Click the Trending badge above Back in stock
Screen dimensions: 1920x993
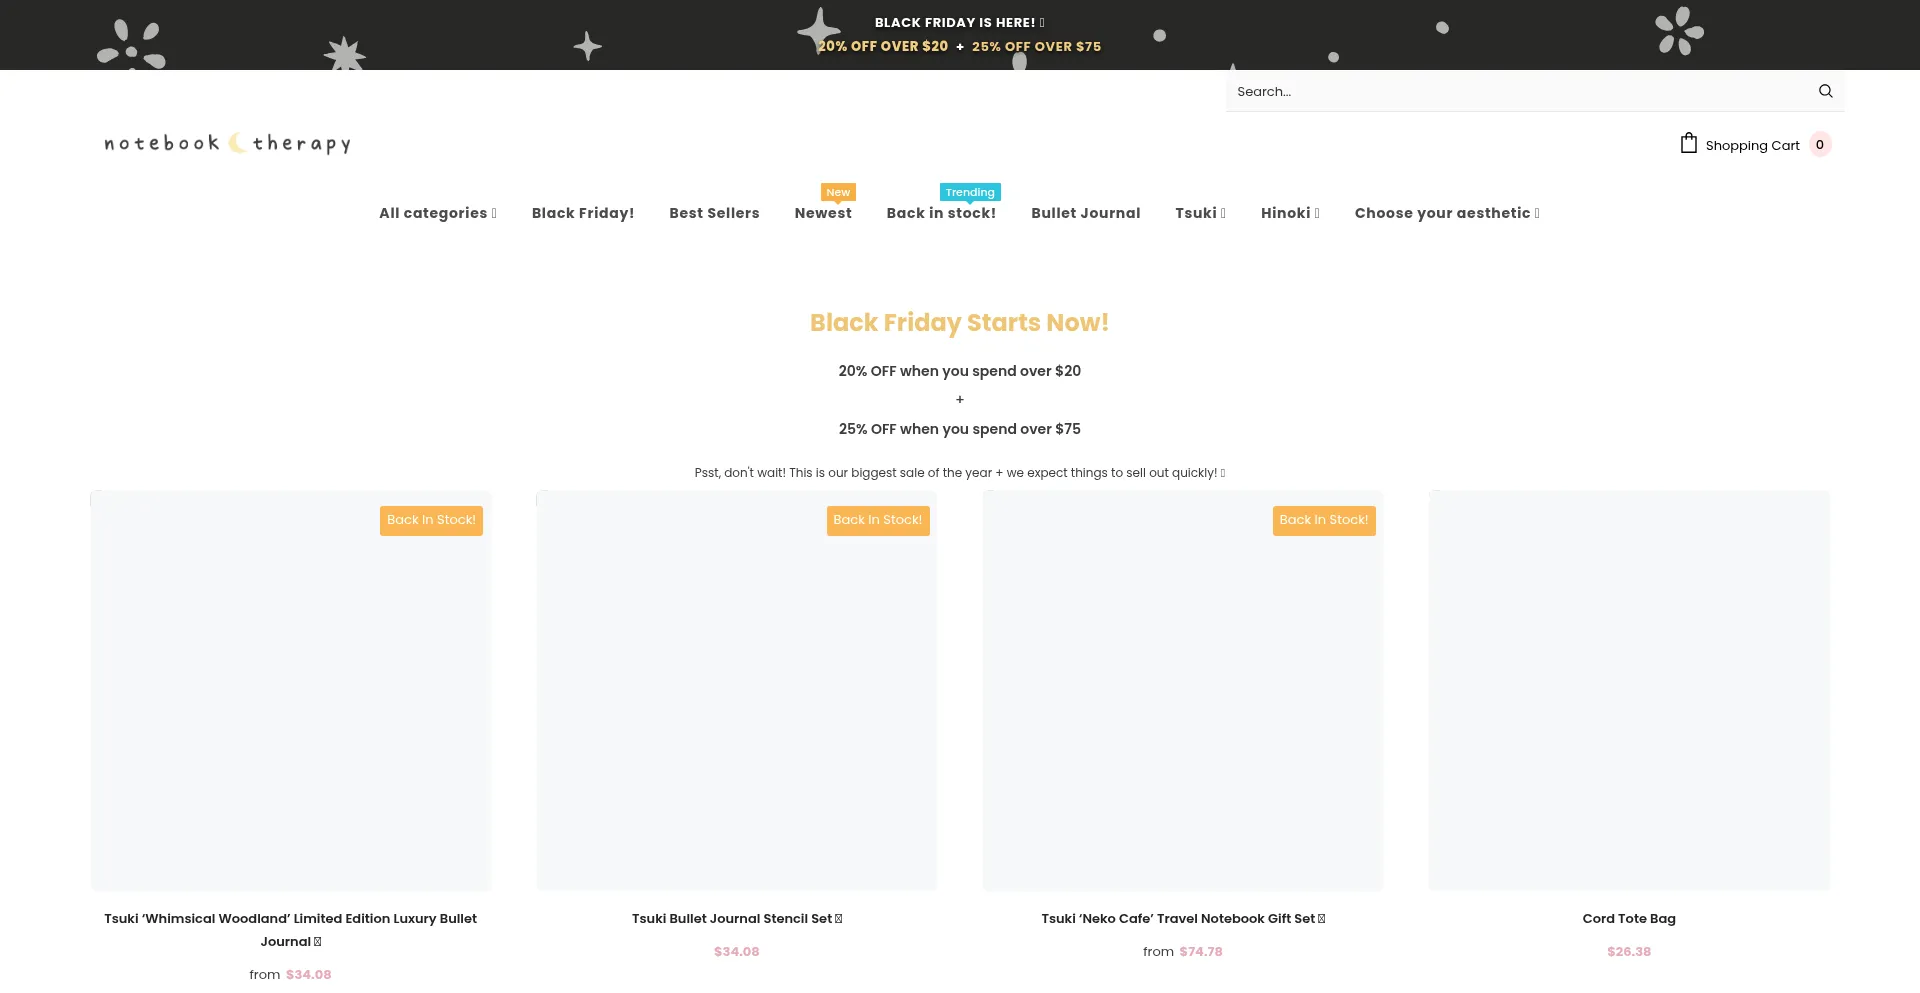[969, 192]
